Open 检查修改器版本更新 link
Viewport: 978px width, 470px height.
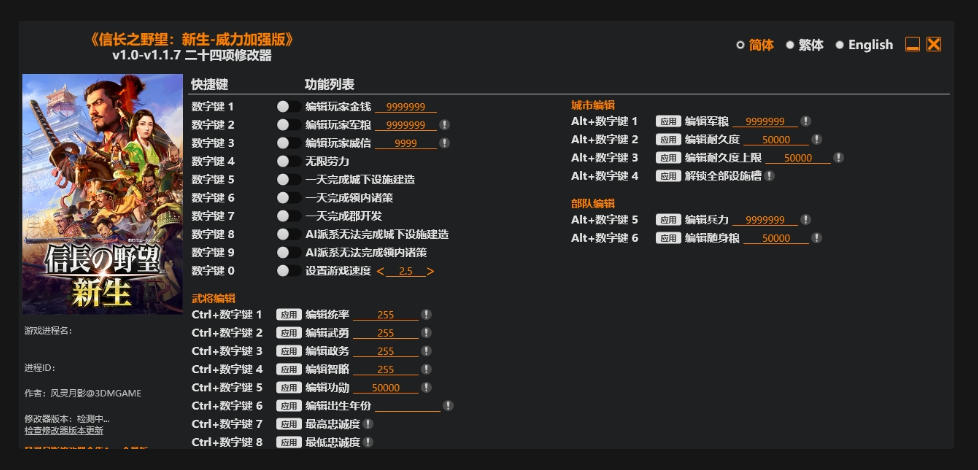coord(64,431)
